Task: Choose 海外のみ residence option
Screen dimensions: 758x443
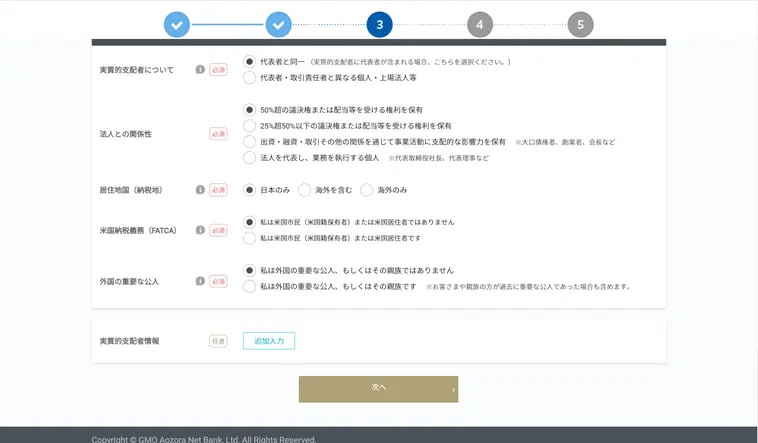Action: point(367,190)
